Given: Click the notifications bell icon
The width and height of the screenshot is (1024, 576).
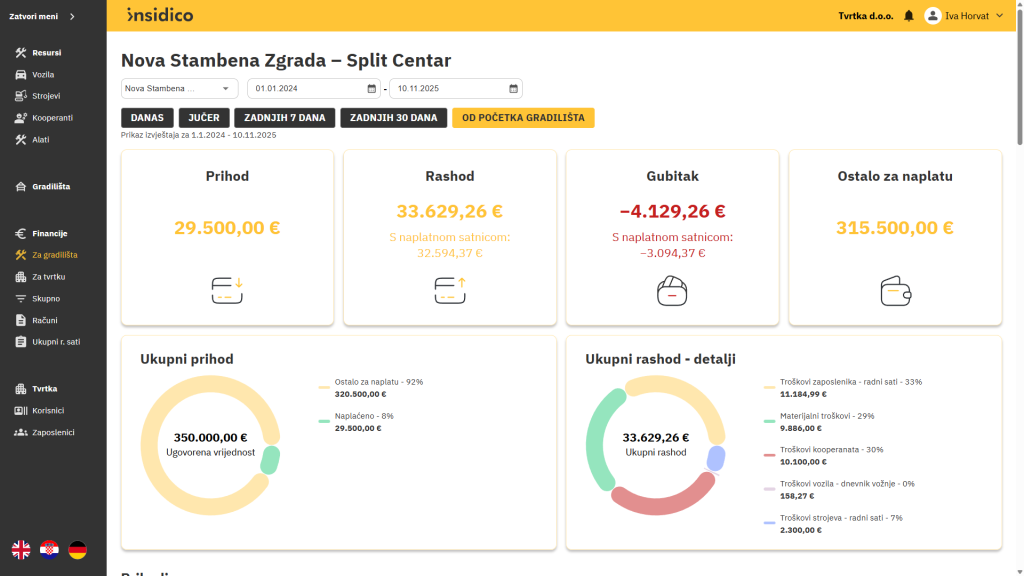Looking at the screenshot, I should [x=908, y=16].
